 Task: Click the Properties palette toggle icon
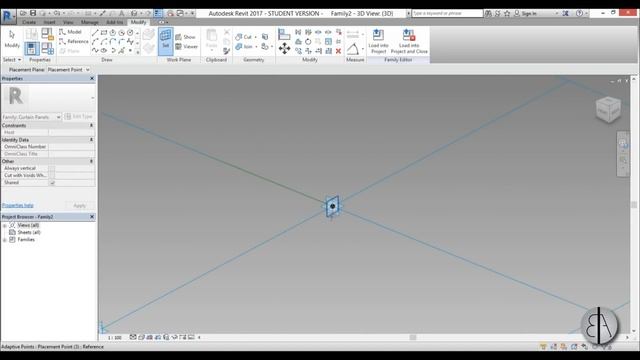coord(31,49)
